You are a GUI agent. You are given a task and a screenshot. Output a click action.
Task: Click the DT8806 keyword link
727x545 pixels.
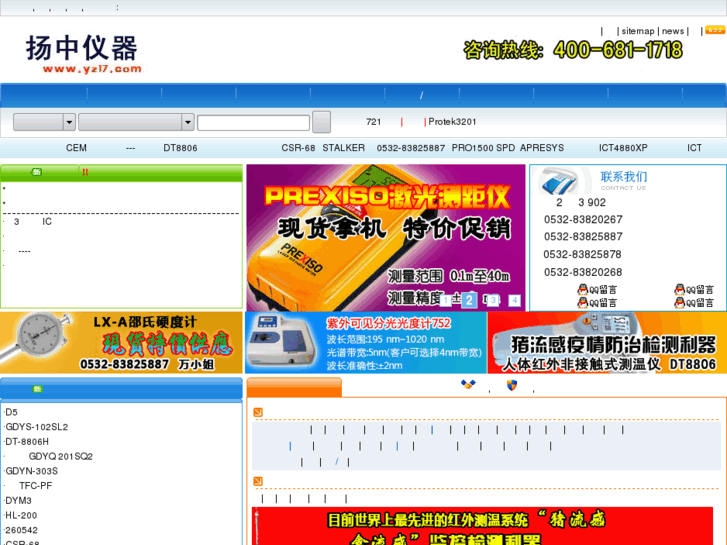tap(180, 148)
